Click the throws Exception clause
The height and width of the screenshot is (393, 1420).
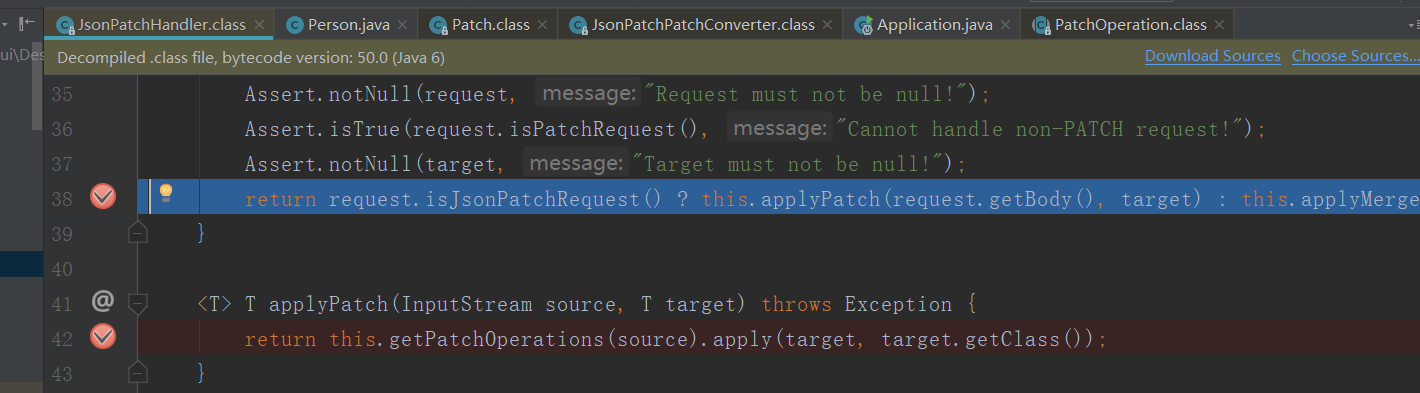point(856,304)
